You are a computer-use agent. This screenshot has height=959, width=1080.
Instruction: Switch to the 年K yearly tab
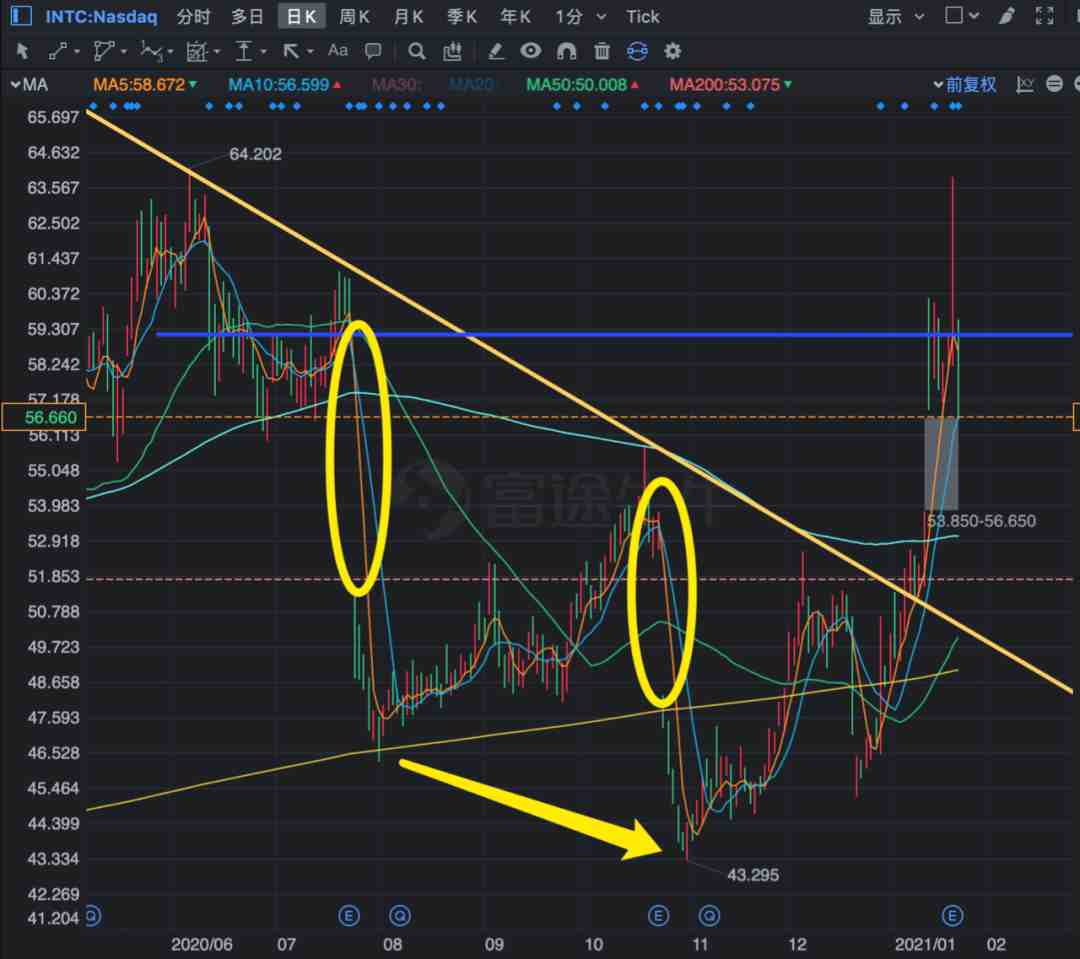(x=516, y=17)
